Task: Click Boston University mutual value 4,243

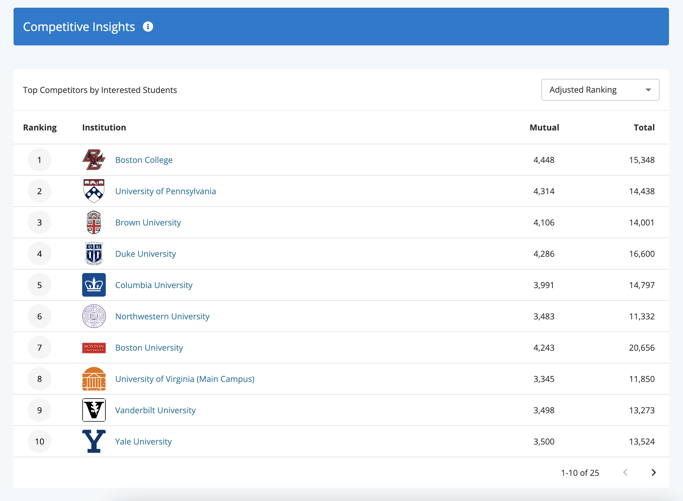Action: coord(544,348)
